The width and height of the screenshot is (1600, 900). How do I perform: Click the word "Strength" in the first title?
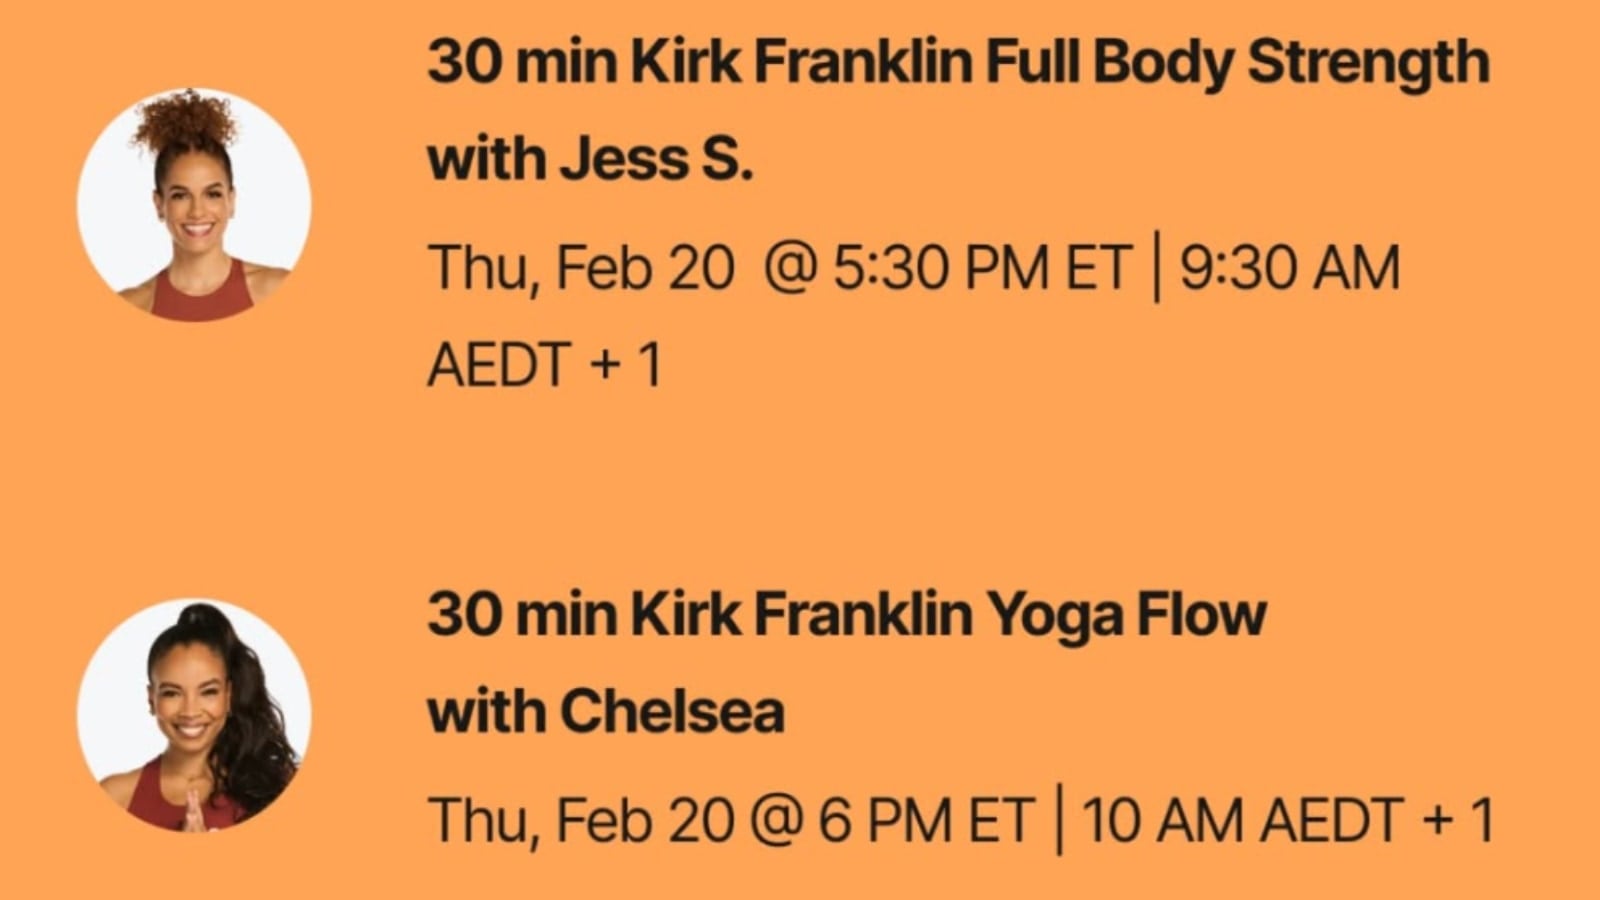click(1368, 62)
